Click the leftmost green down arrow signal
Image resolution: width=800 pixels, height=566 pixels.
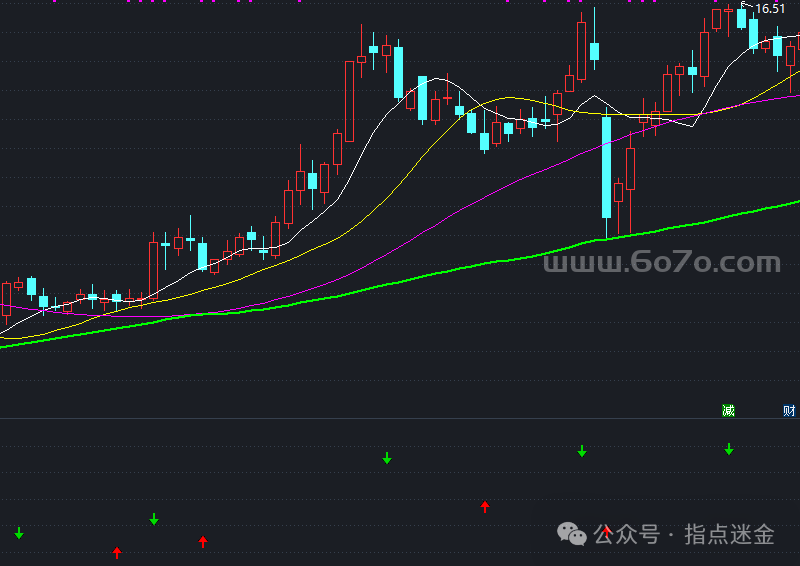pos(19,533)
